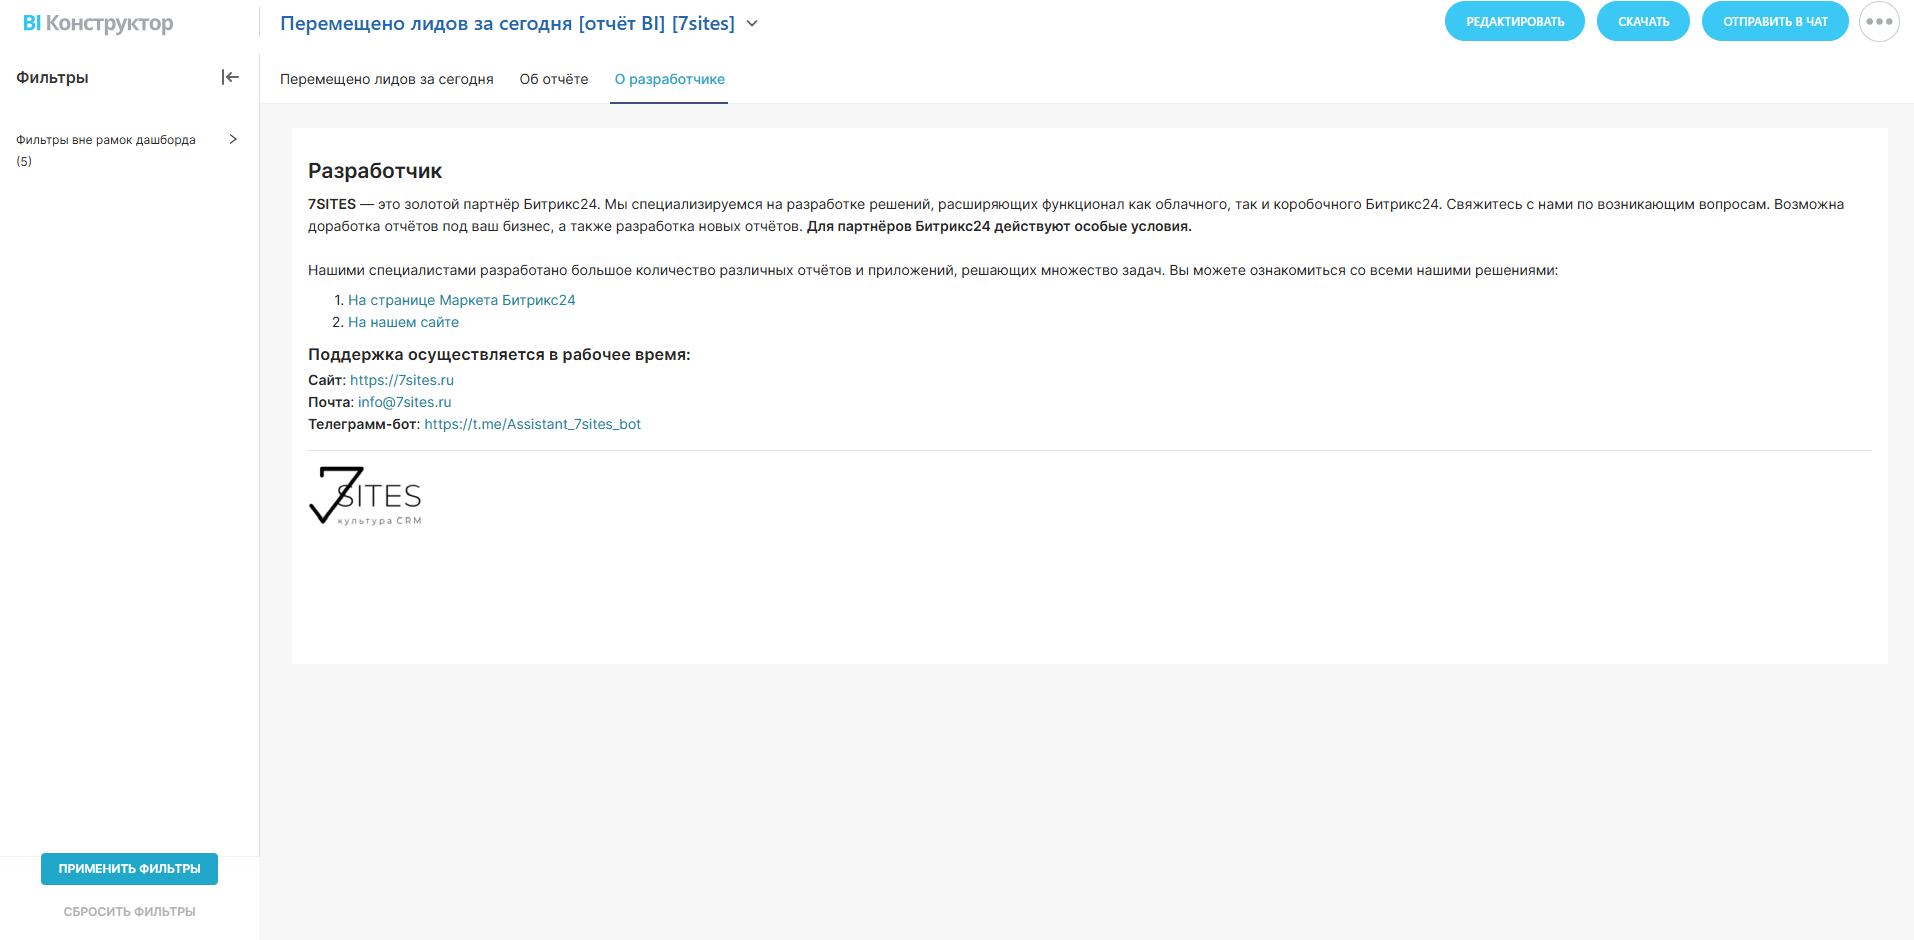
Task: Open the Об отчёте tab
Action: [554, 79]
